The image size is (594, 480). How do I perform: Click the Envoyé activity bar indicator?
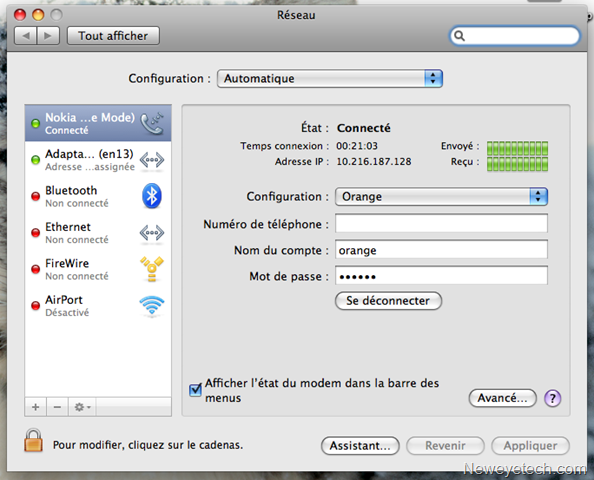click(x=517, y=148)
